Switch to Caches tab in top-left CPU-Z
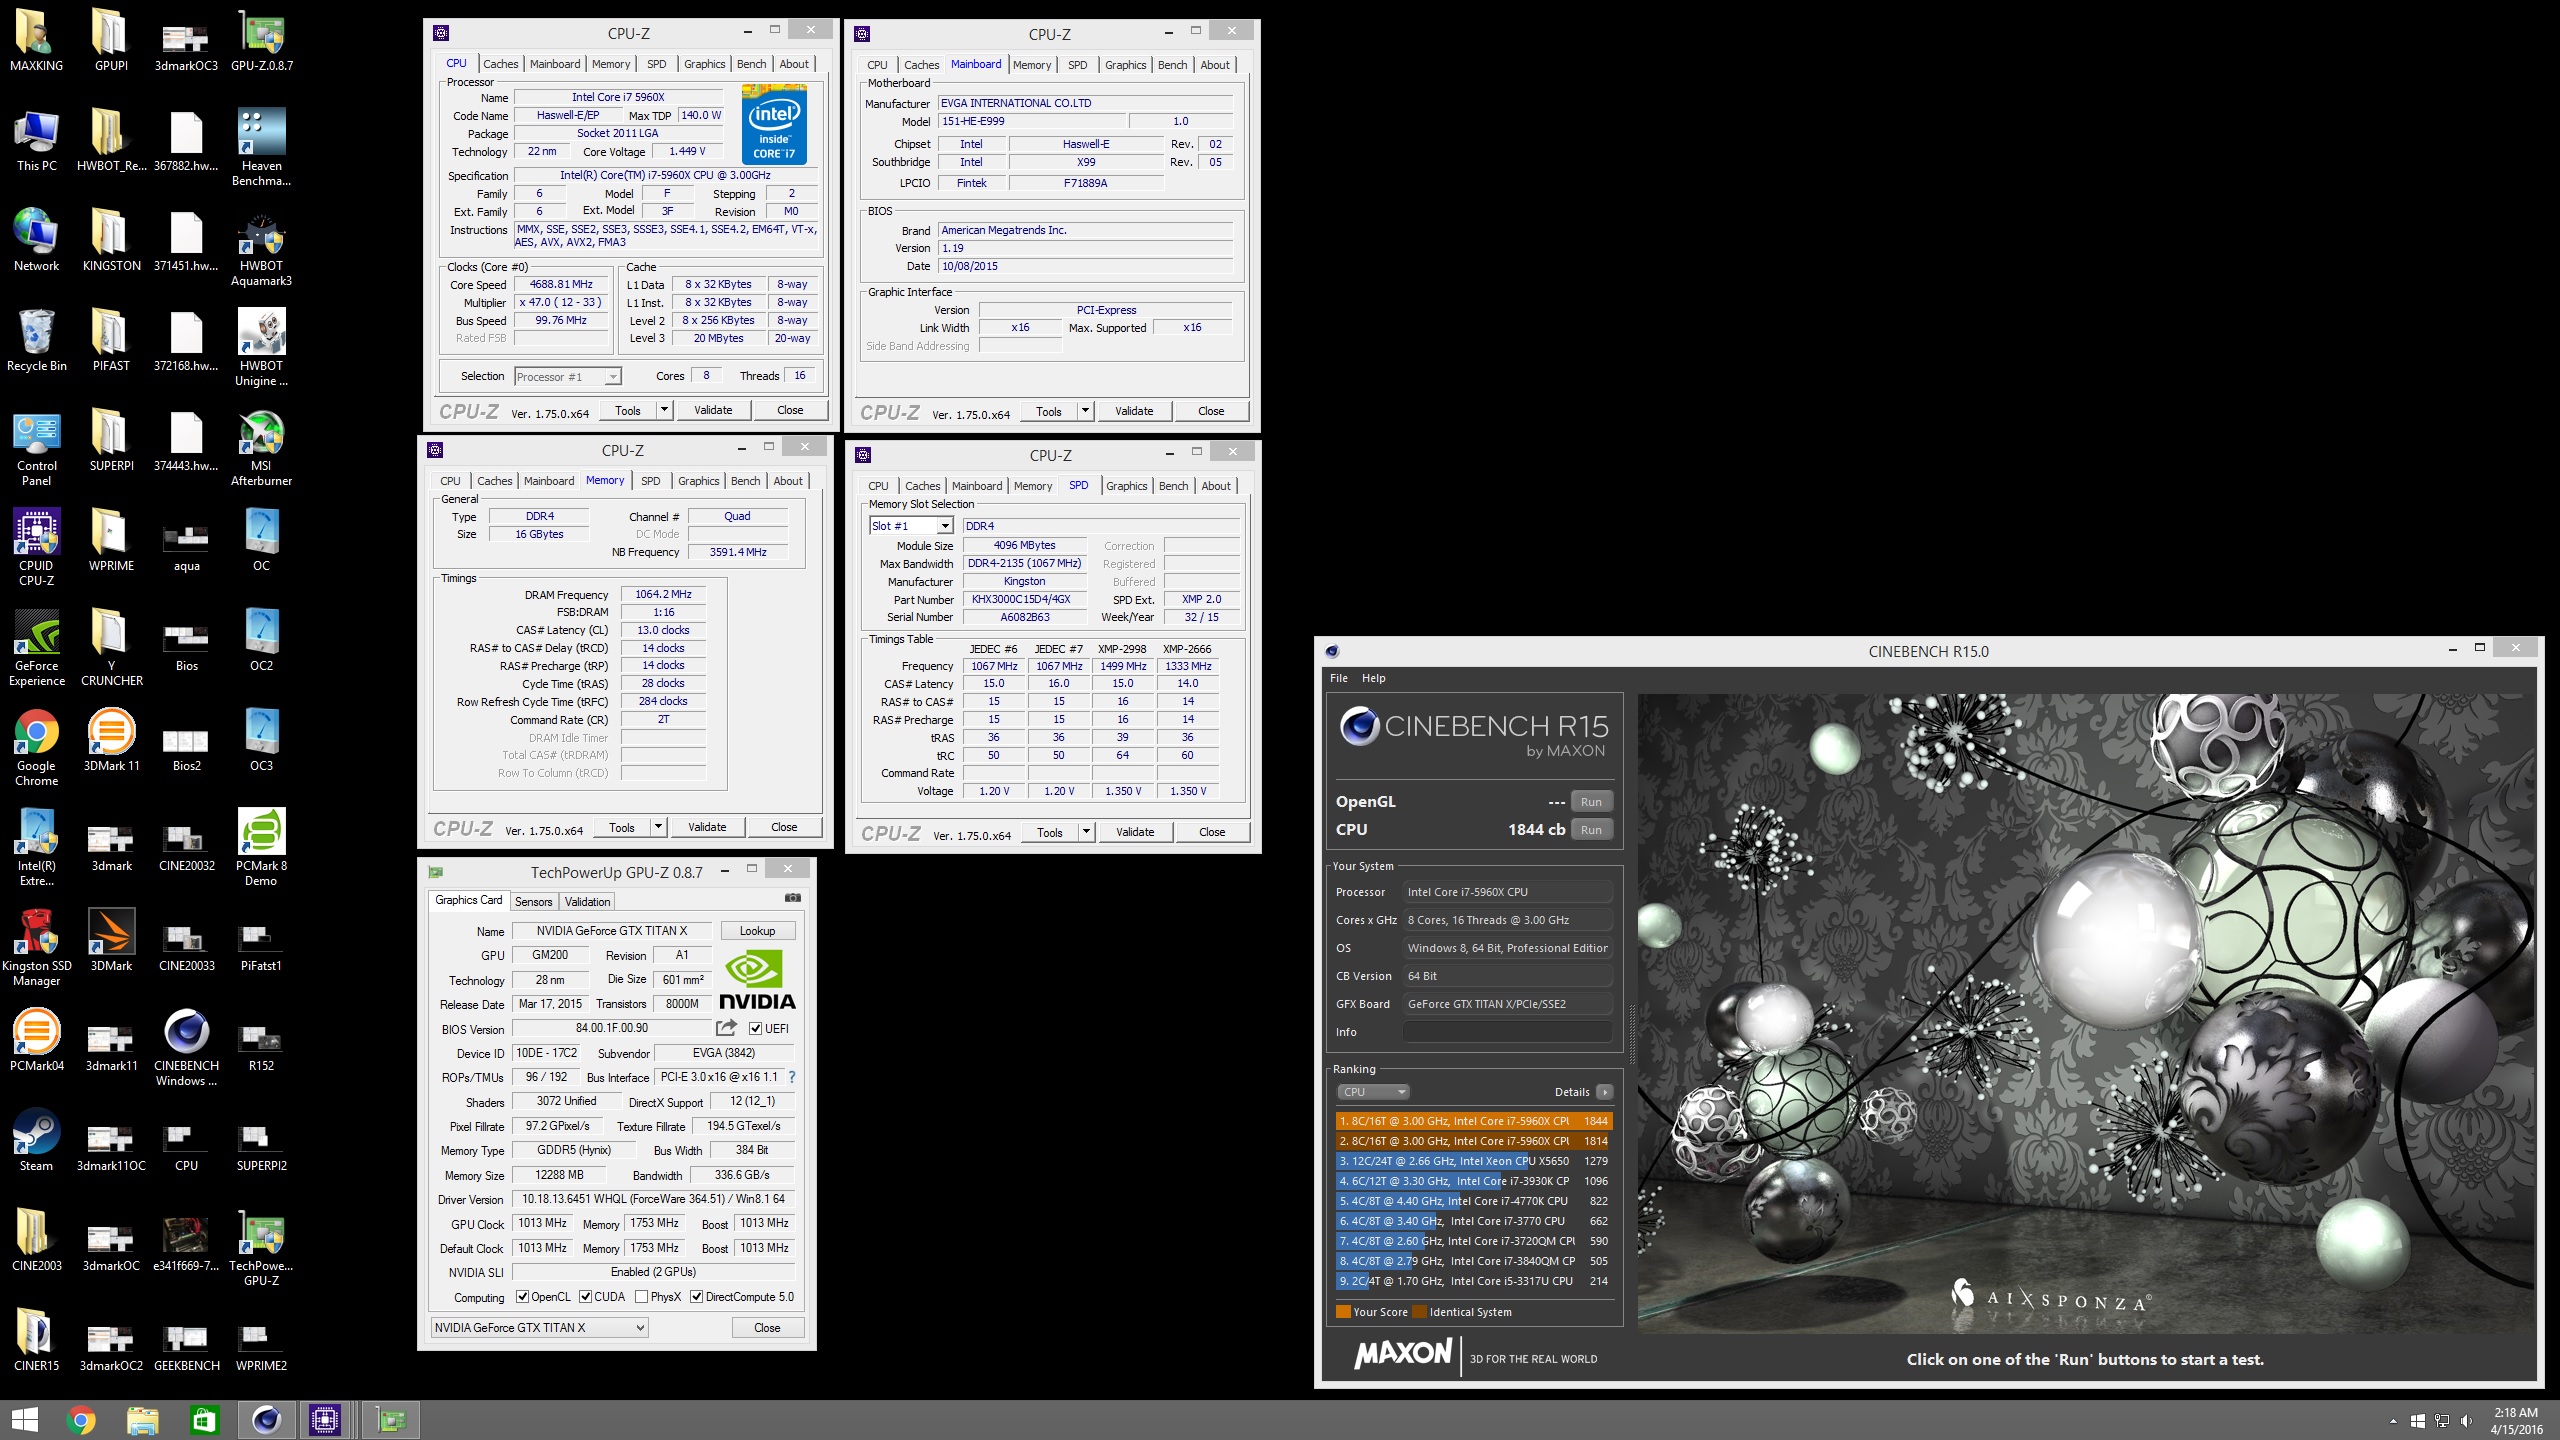The image size is (2560, 1440). click(500, 64)
